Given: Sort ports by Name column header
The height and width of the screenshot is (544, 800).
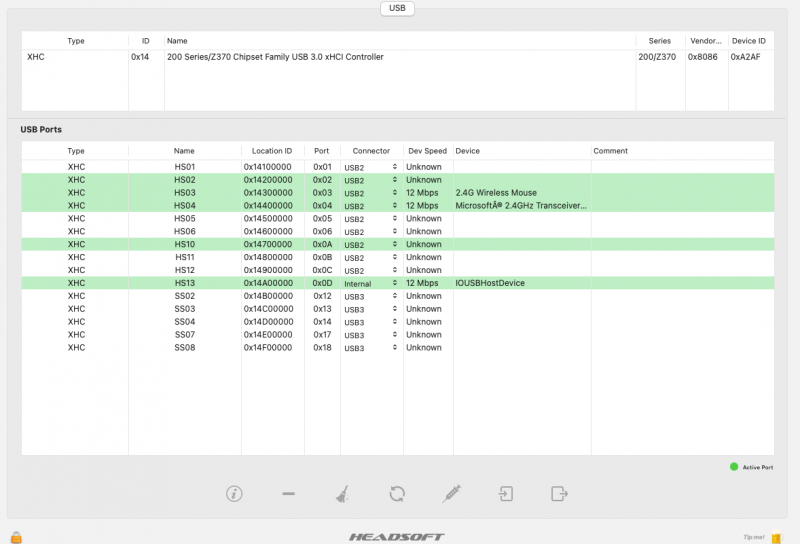Looking at the screenshot, I should click(184, 151).
